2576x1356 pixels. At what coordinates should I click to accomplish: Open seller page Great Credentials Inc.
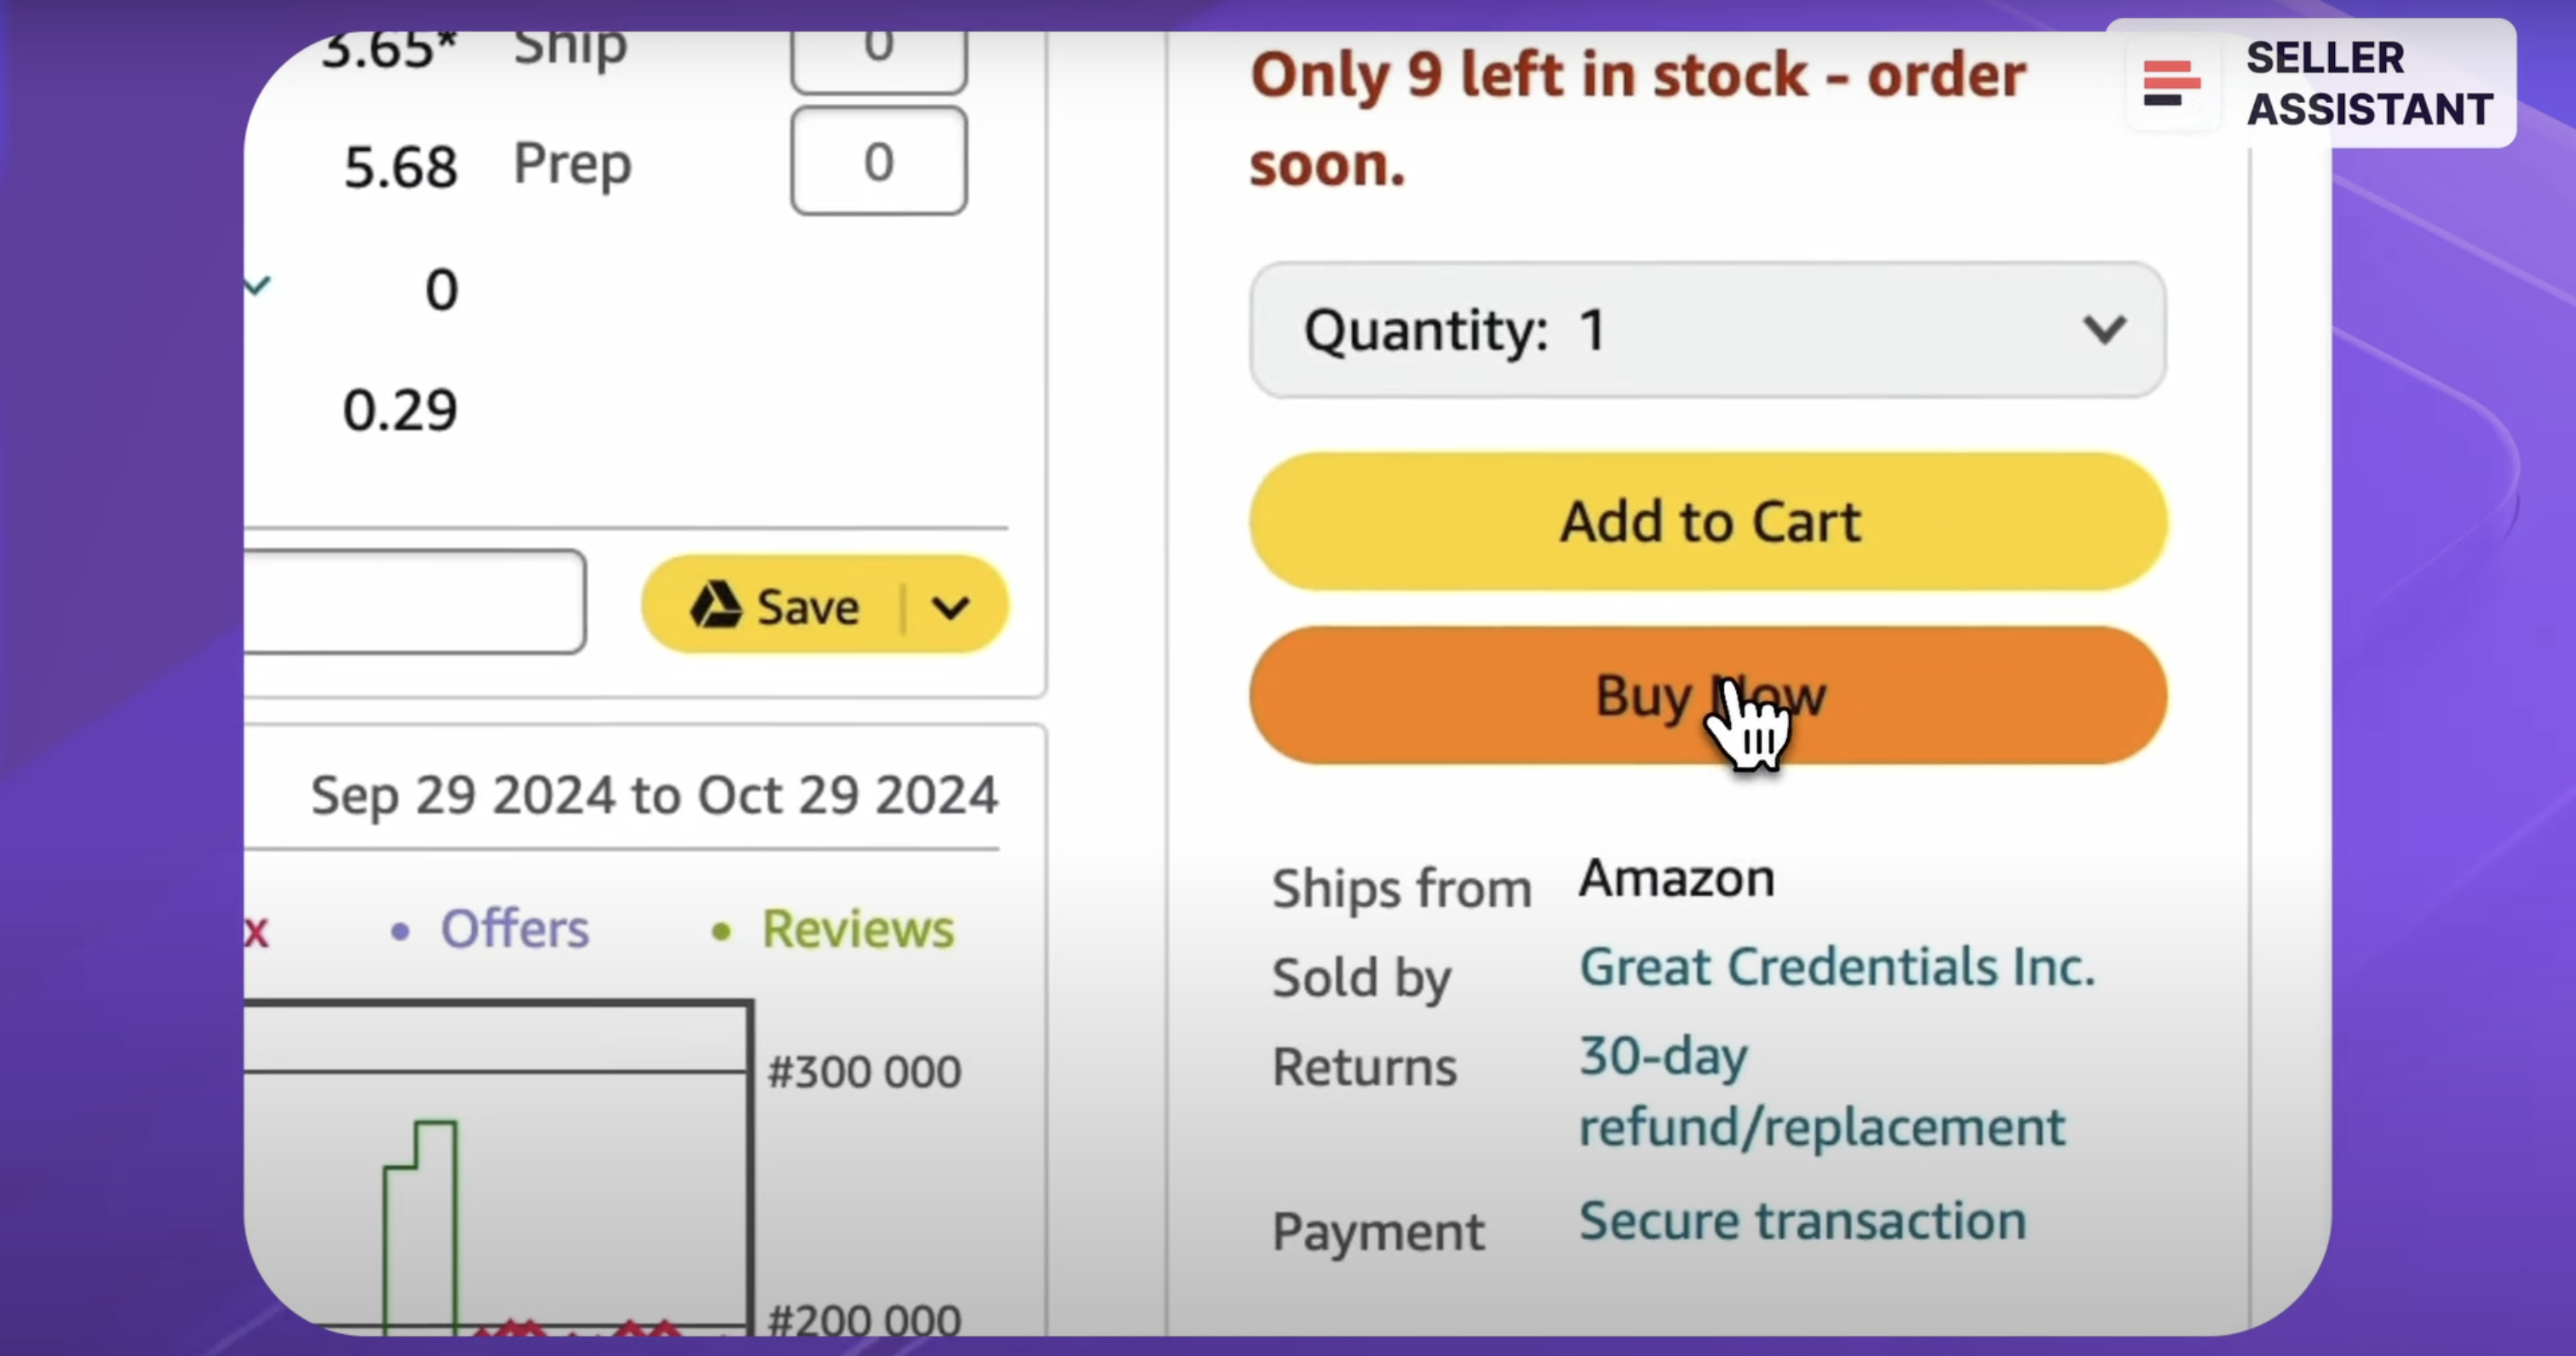pyautogui.click(x=1838, y=966)
